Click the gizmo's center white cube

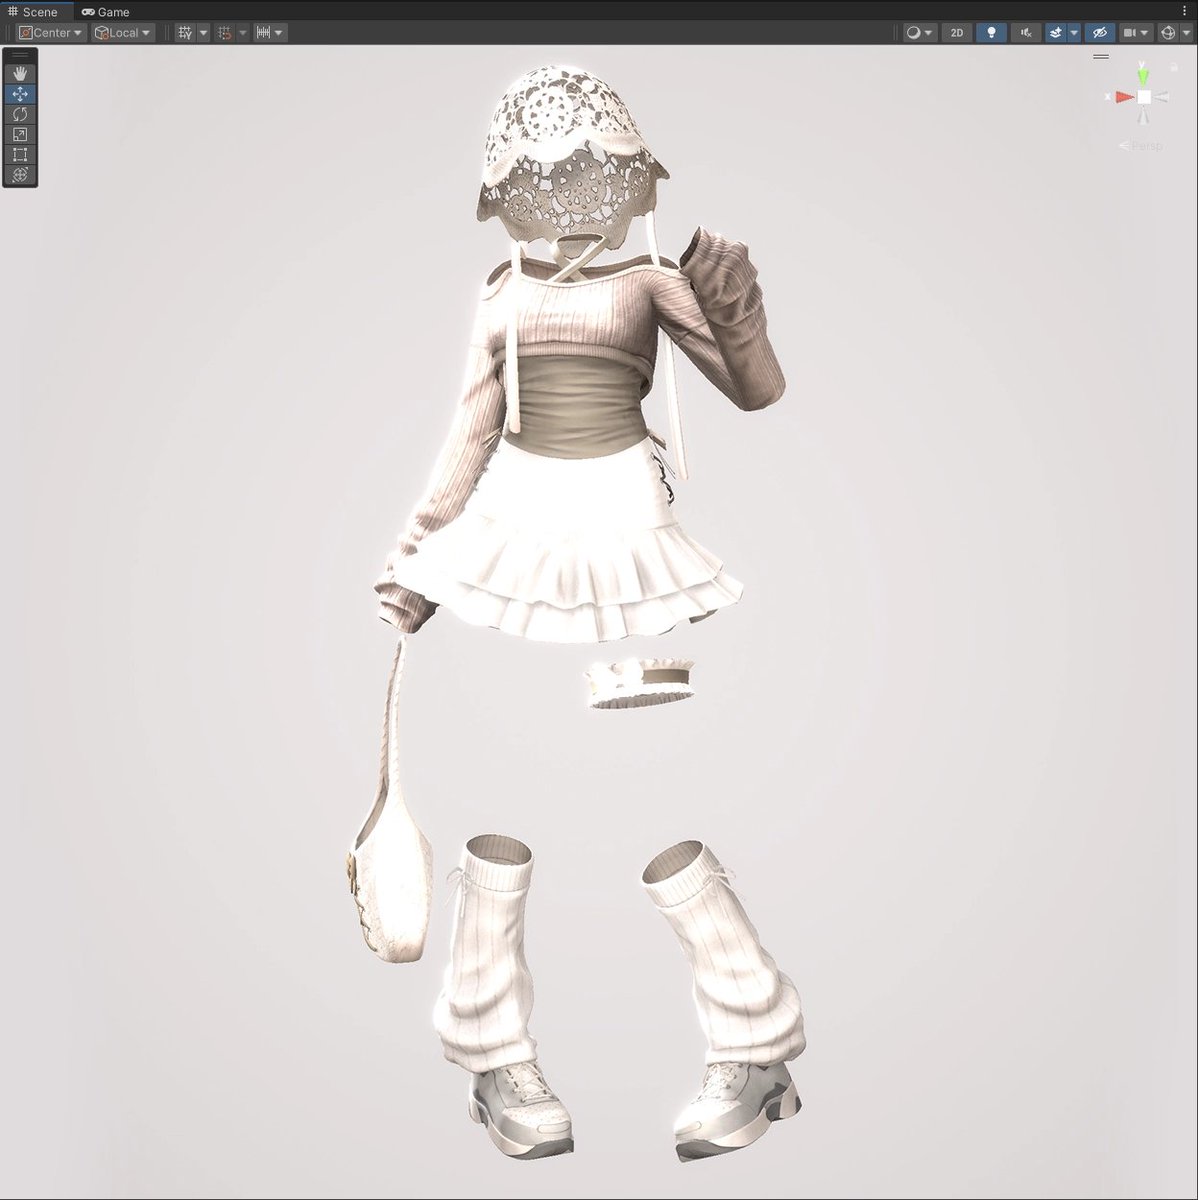(1144, 97)
